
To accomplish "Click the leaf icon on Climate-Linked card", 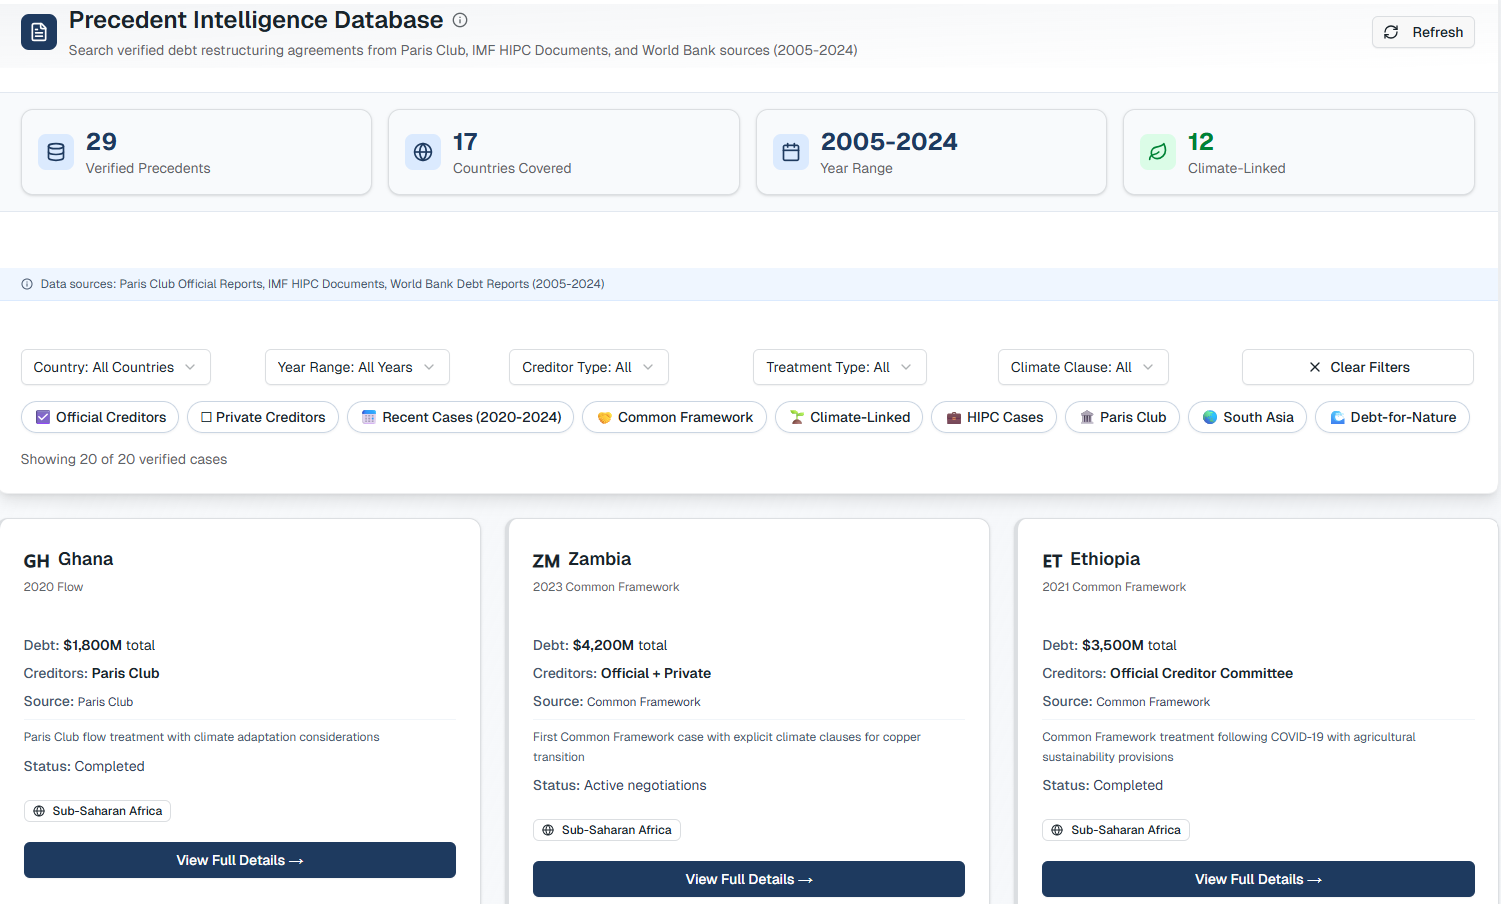I will click(1158, 151).
